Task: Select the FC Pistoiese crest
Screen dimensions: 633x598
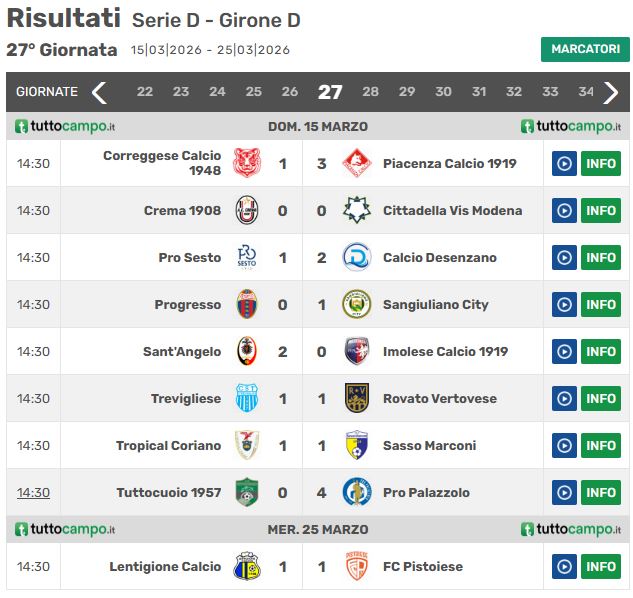Action: [356, 567]
